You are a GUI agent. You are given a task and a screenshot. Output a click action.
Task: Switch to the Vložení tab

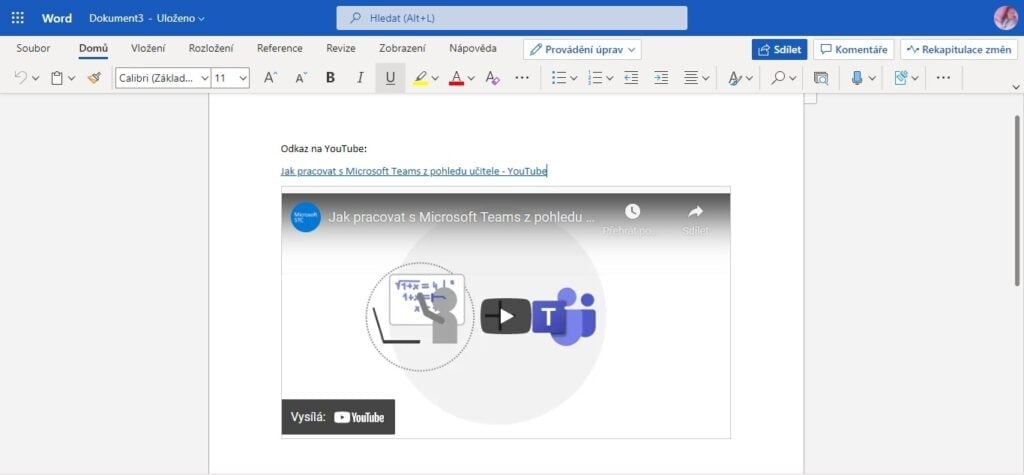pyautogui.click(x=148, y=48)
